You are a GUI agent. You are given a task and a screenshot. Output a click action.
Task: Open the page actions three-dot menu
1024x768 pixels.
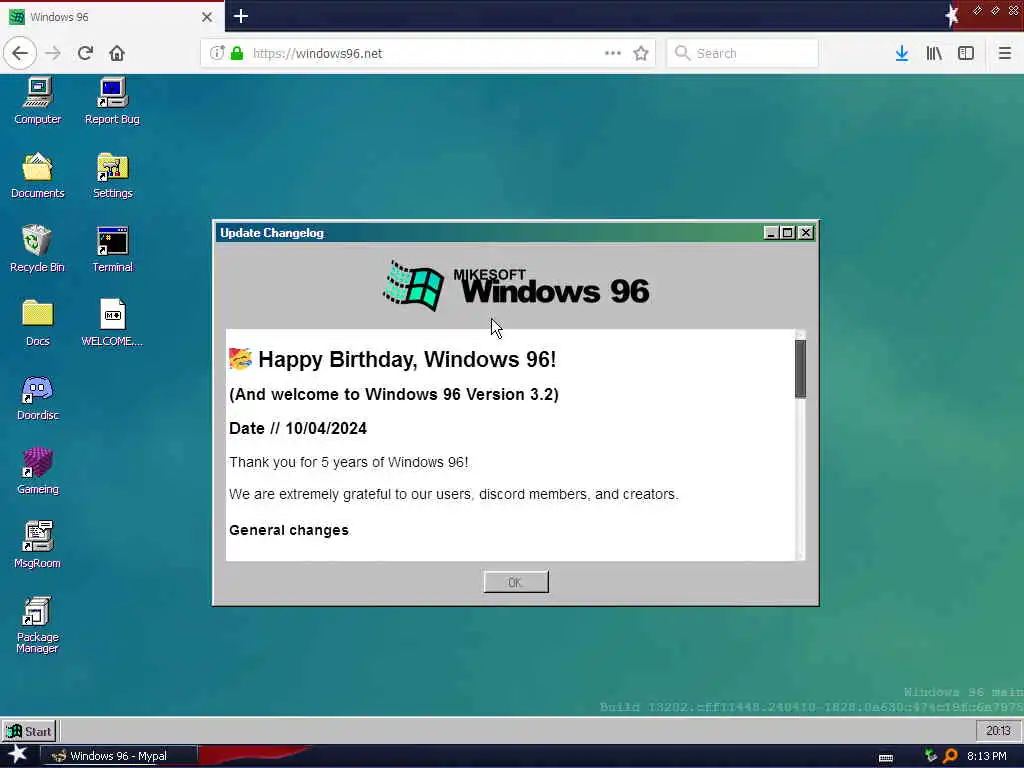(x=613, y=53)
